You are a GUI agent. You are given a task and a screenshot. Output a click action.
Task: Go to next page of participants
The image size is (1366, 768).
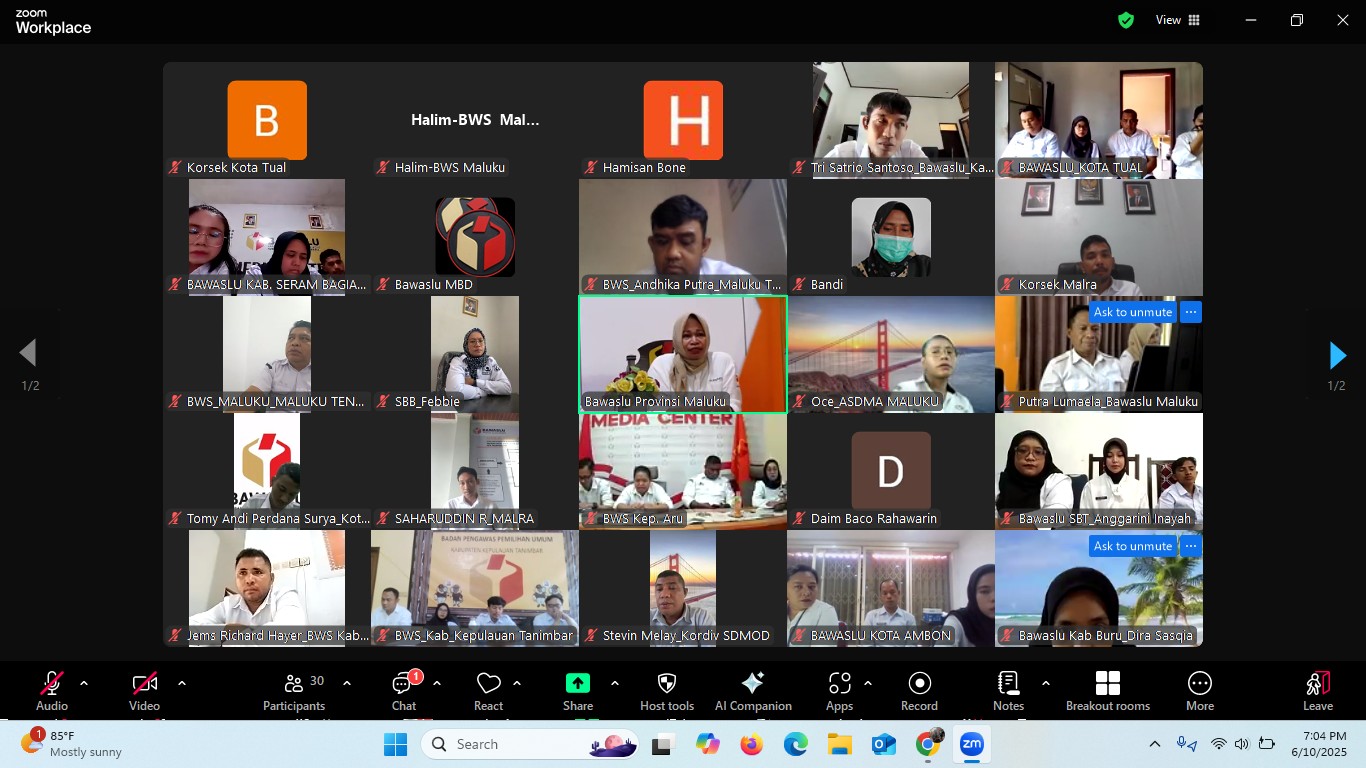1337,355
